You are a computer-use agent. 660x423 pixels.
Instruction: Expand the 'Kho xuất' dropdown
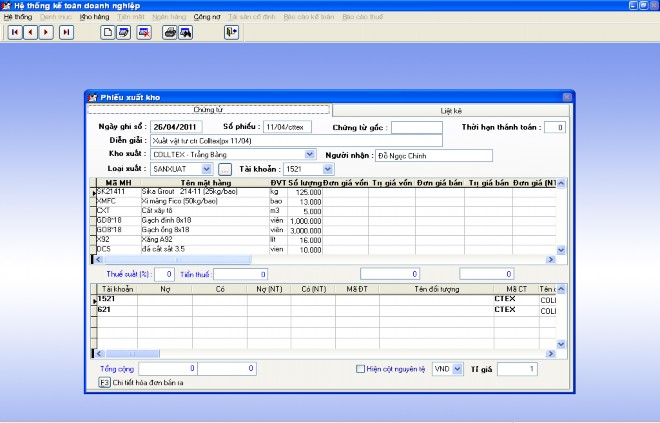(x=309, y=155)
